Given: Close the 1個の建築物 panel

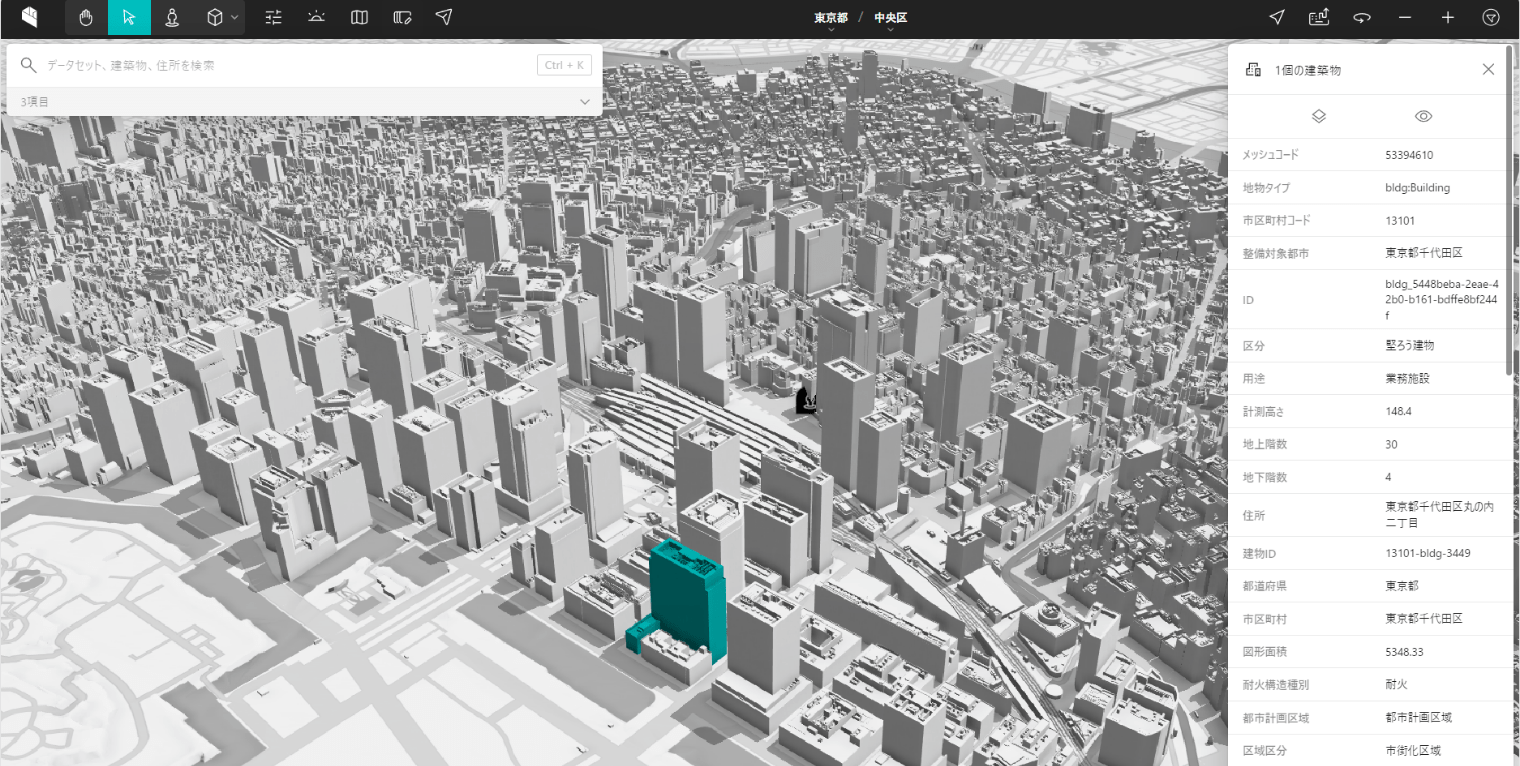Looking at the screenshot, I should point(1488,69).
